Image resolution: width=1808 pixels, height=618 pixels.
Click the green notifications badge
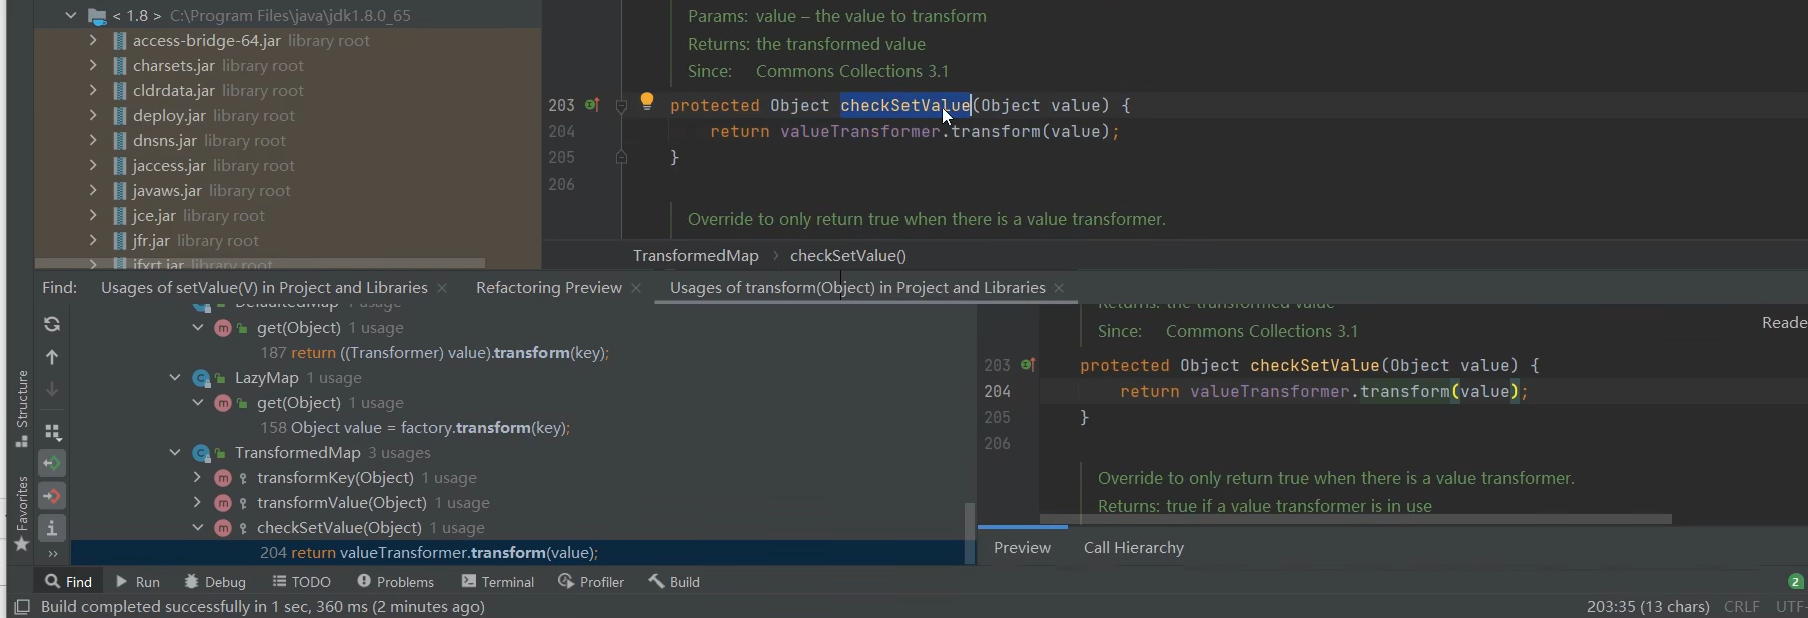tap(1795, 582)
